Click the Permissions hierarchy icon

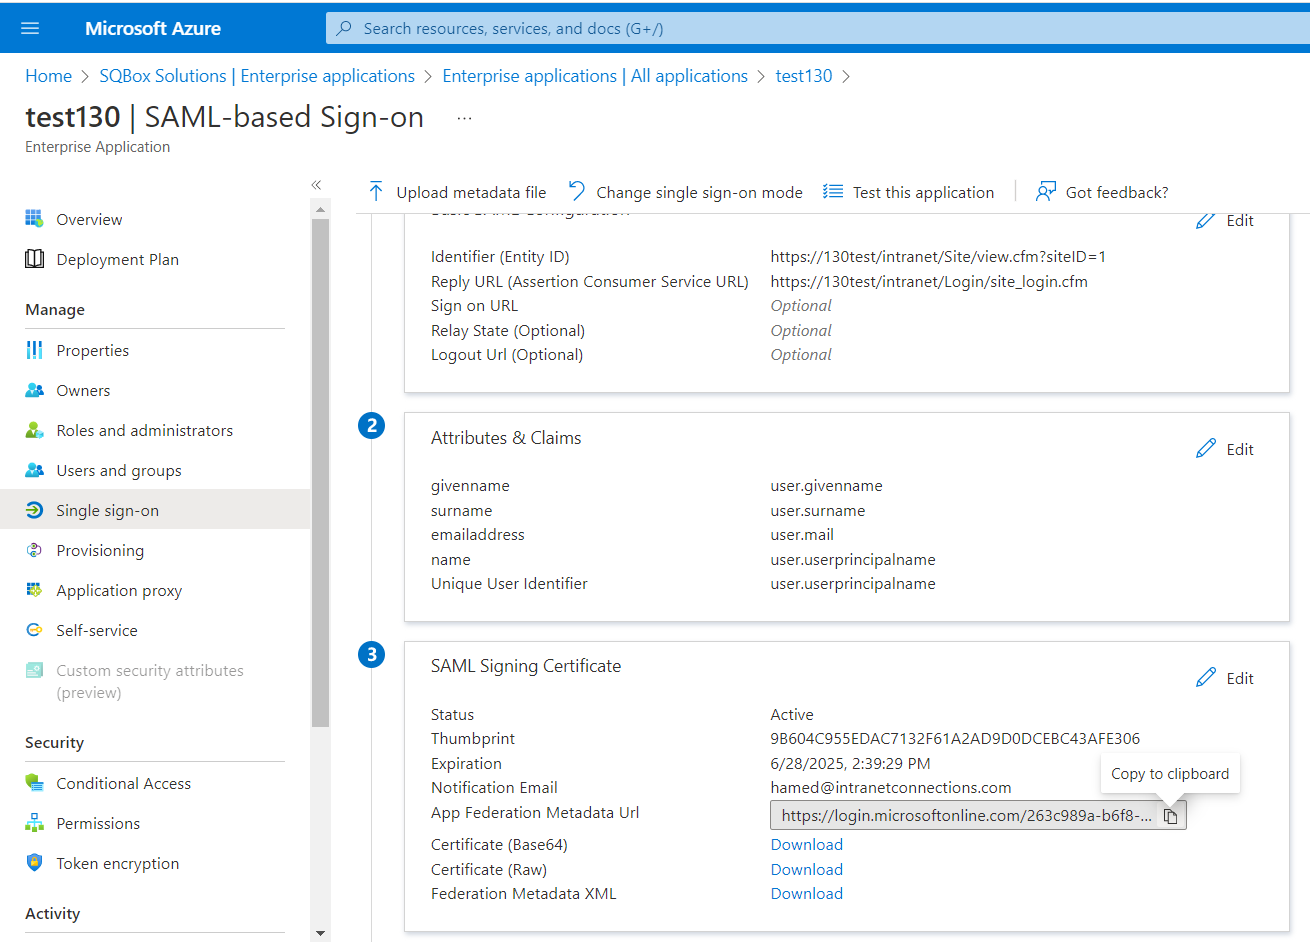34,823
